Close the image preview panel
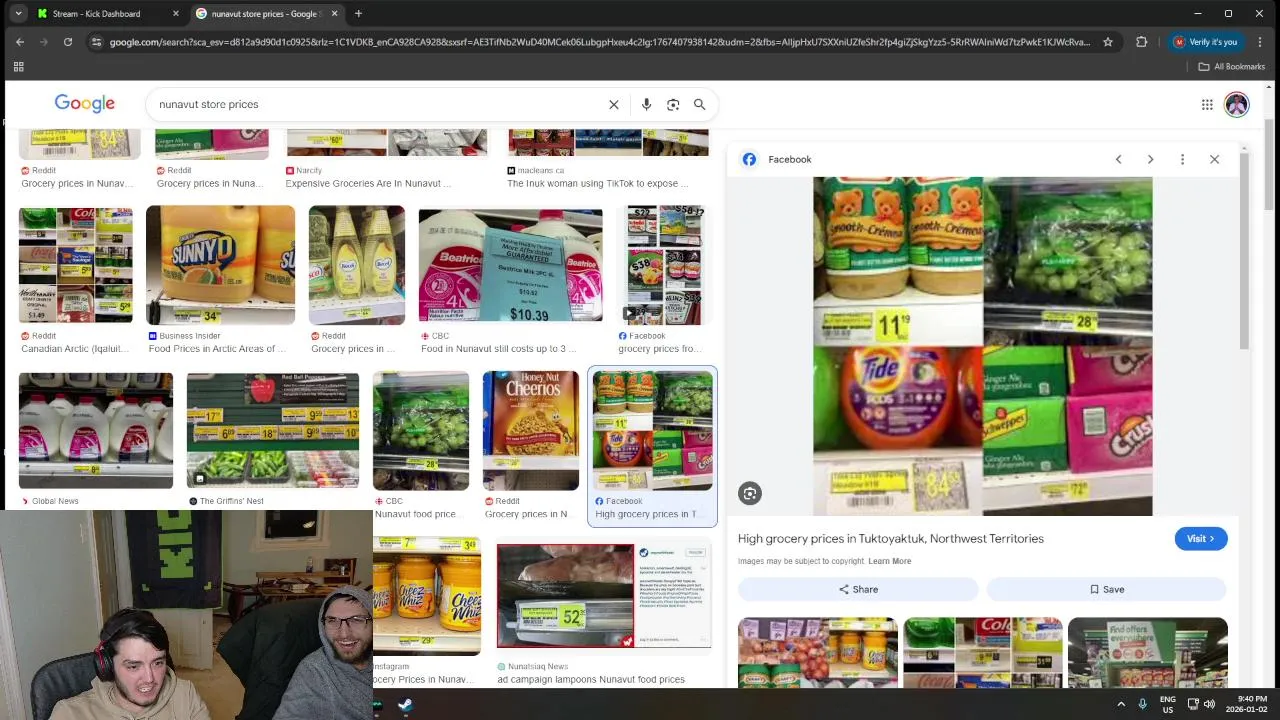1280x720 pixels. [x=1214, y=159]
